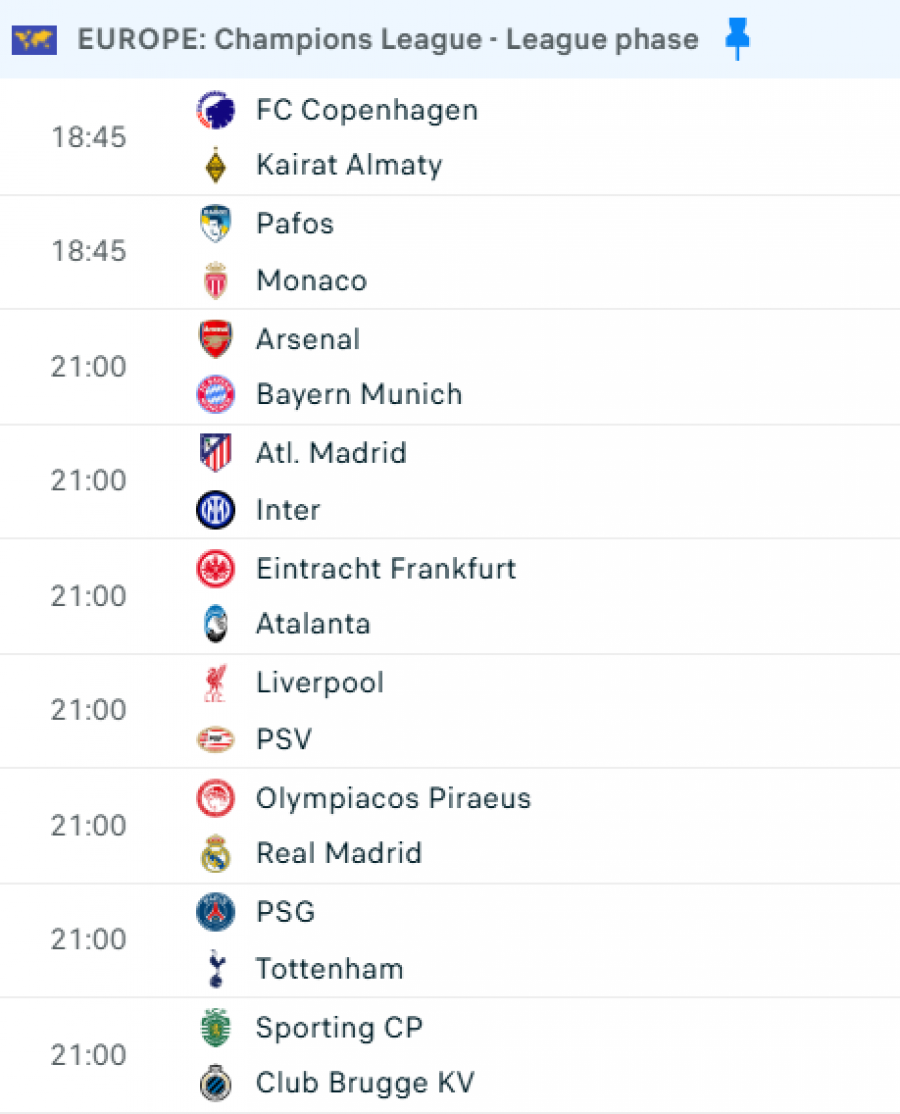Screen dimensions: 900x1114
Task: Select the Tottenham team name
Action: [x=329, y=969]
